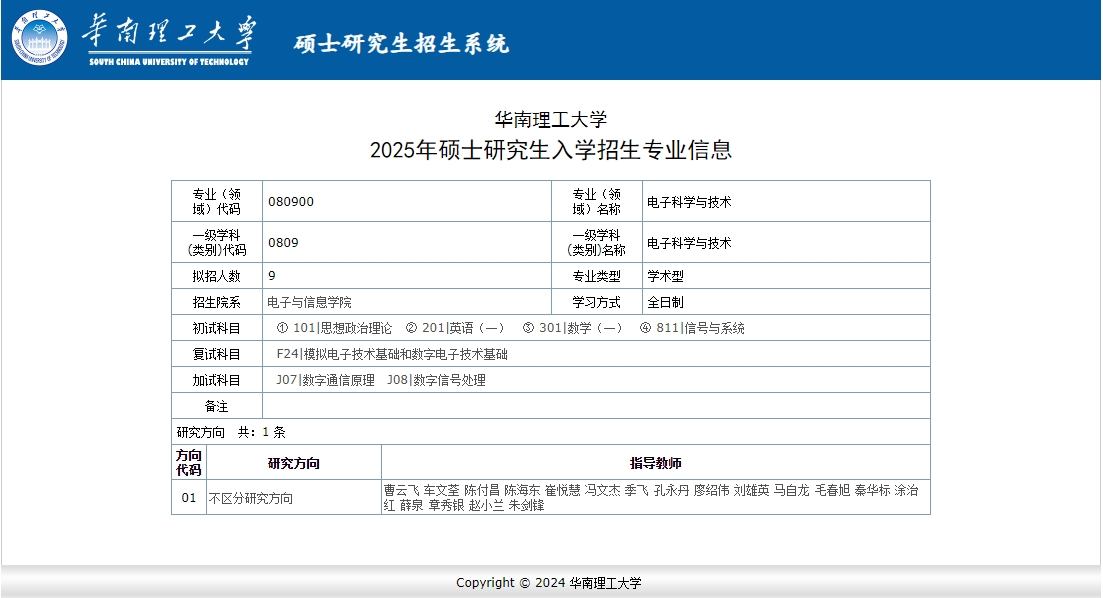Click the 方向代码 column header

(189, 462)
